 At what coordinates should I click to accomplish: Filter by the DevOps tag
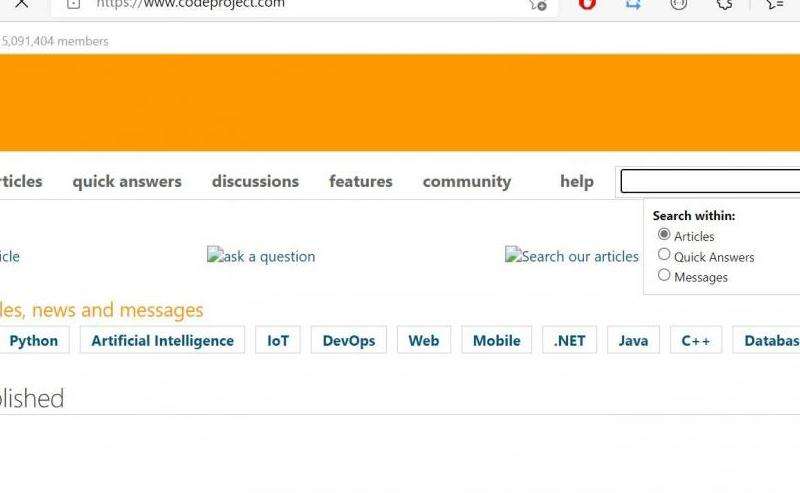[349, 340]
